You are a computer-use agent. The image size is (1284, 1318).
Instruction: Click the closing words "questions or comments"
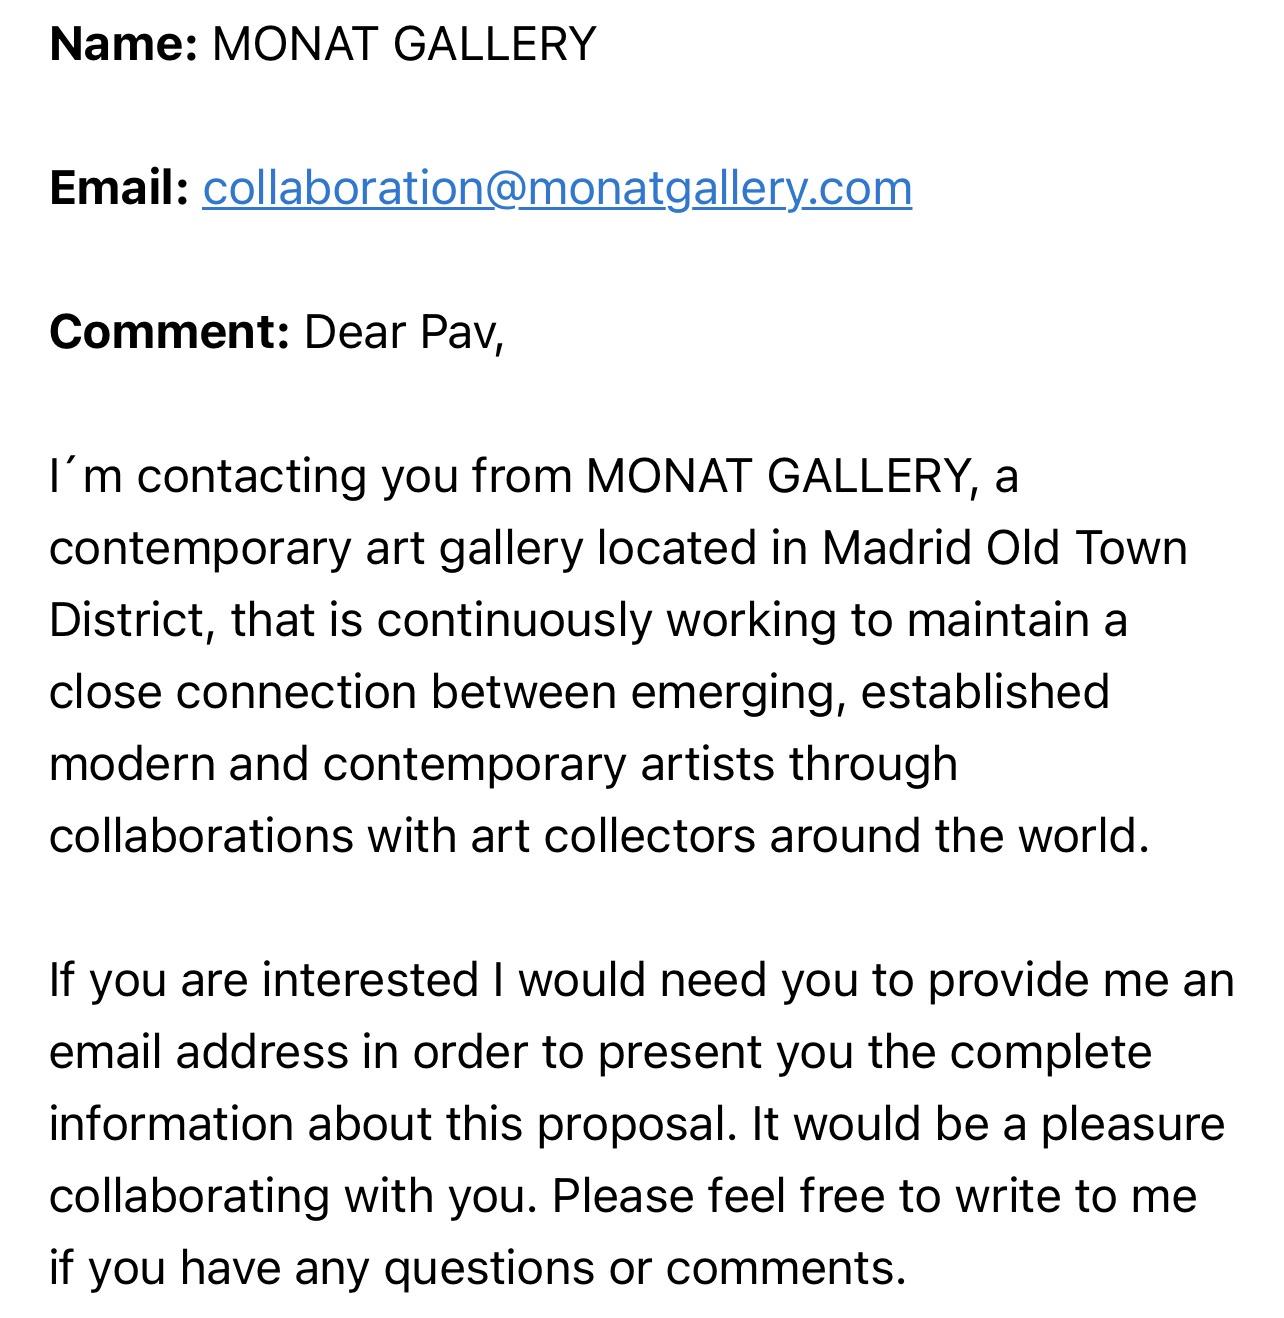click(x=644, y=1269)
